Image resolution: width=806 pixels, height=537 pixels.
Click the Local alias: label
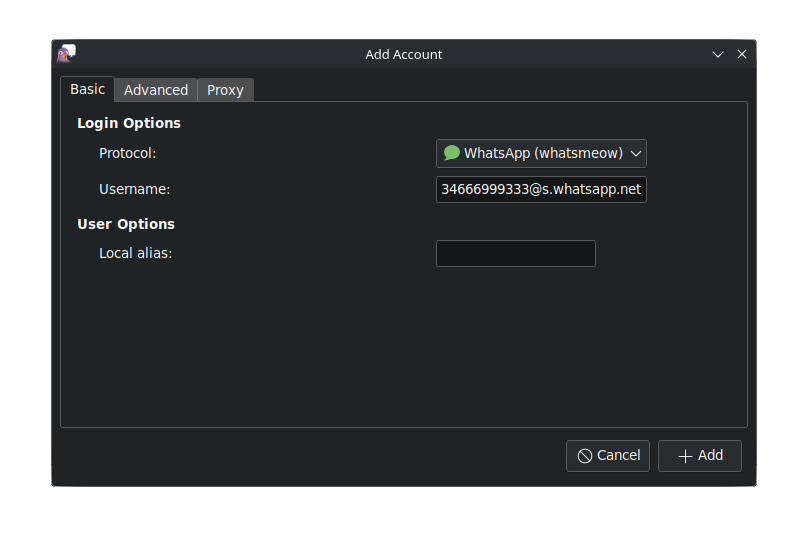pyautogui.click(x=135, y=253)
